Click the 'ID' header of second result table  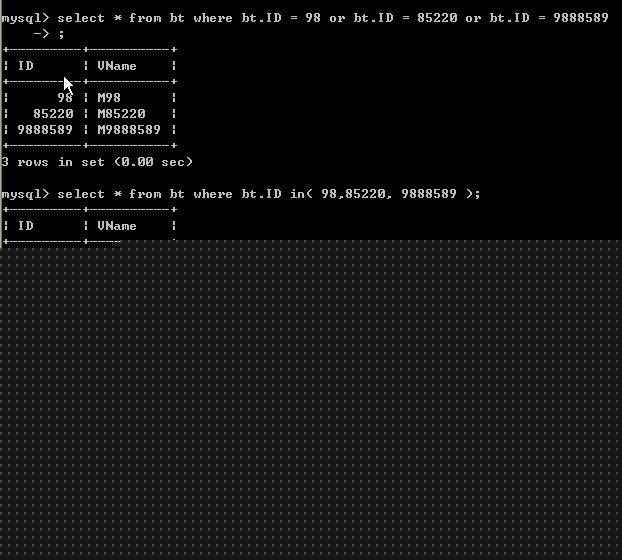point(26,226)
